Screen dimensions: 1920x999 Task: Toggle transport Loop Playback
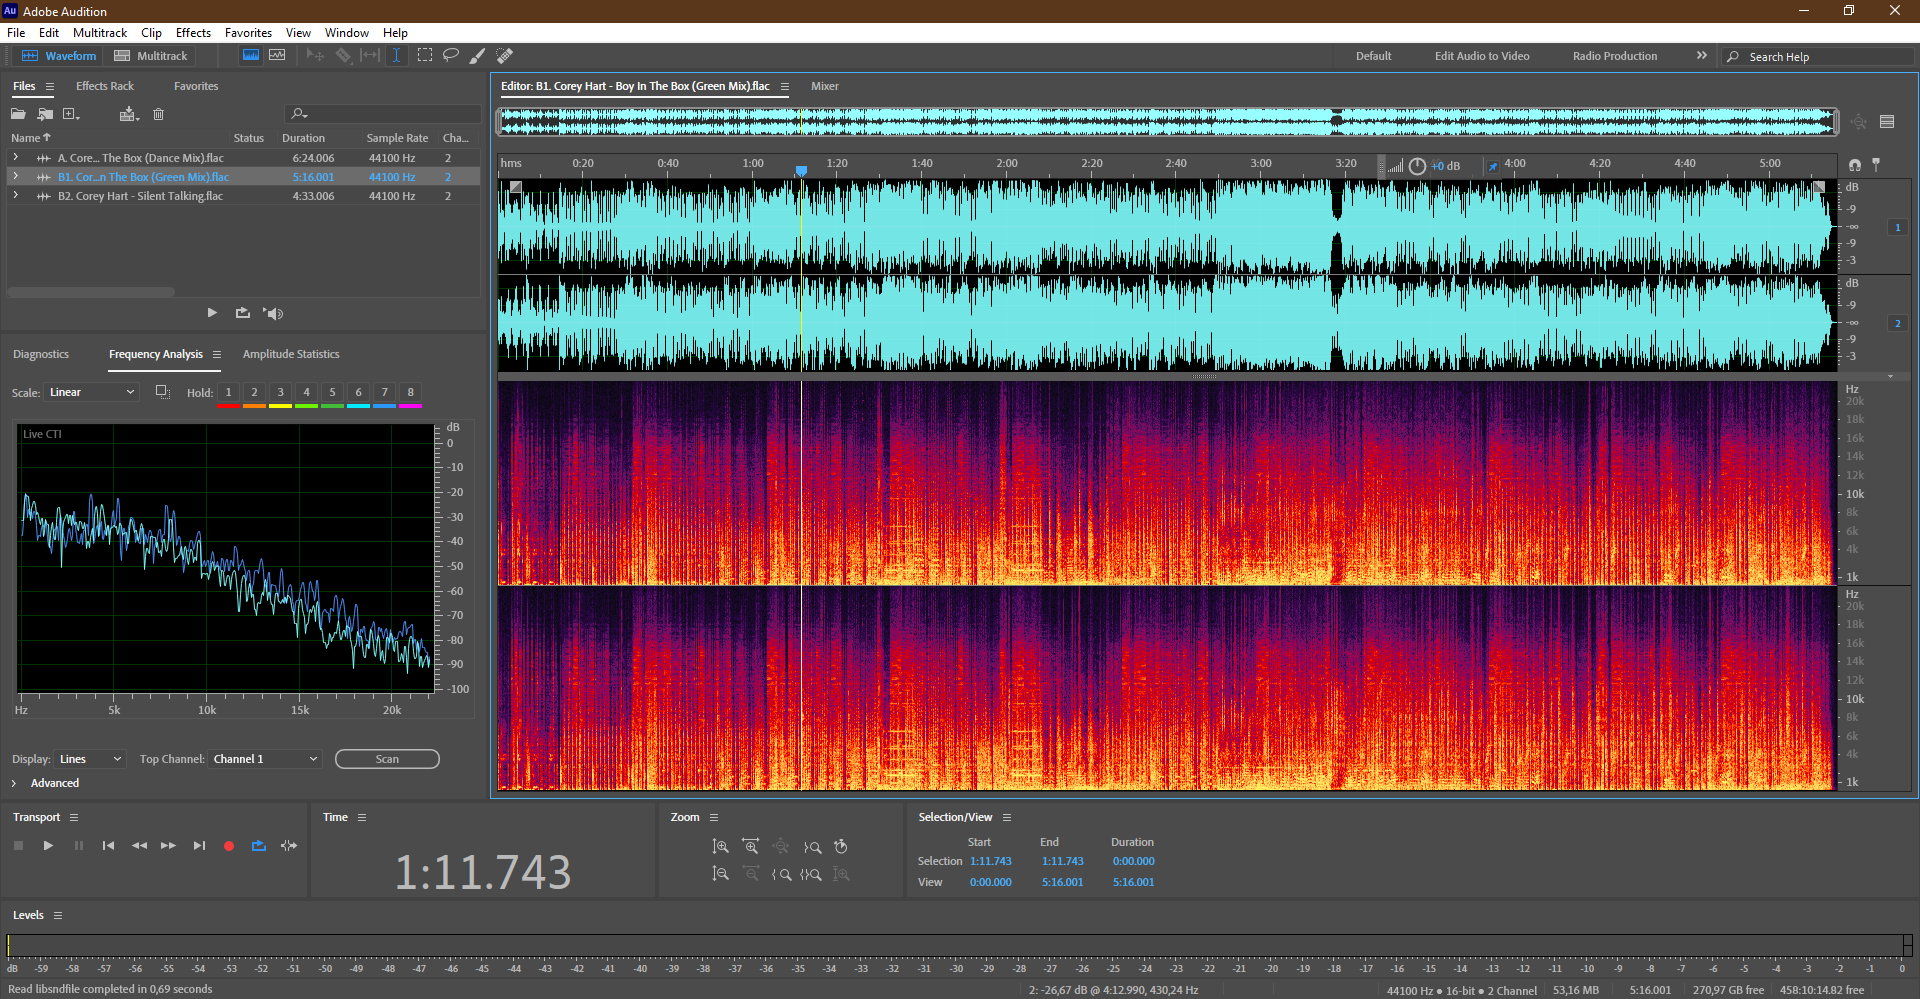(259, 846)
